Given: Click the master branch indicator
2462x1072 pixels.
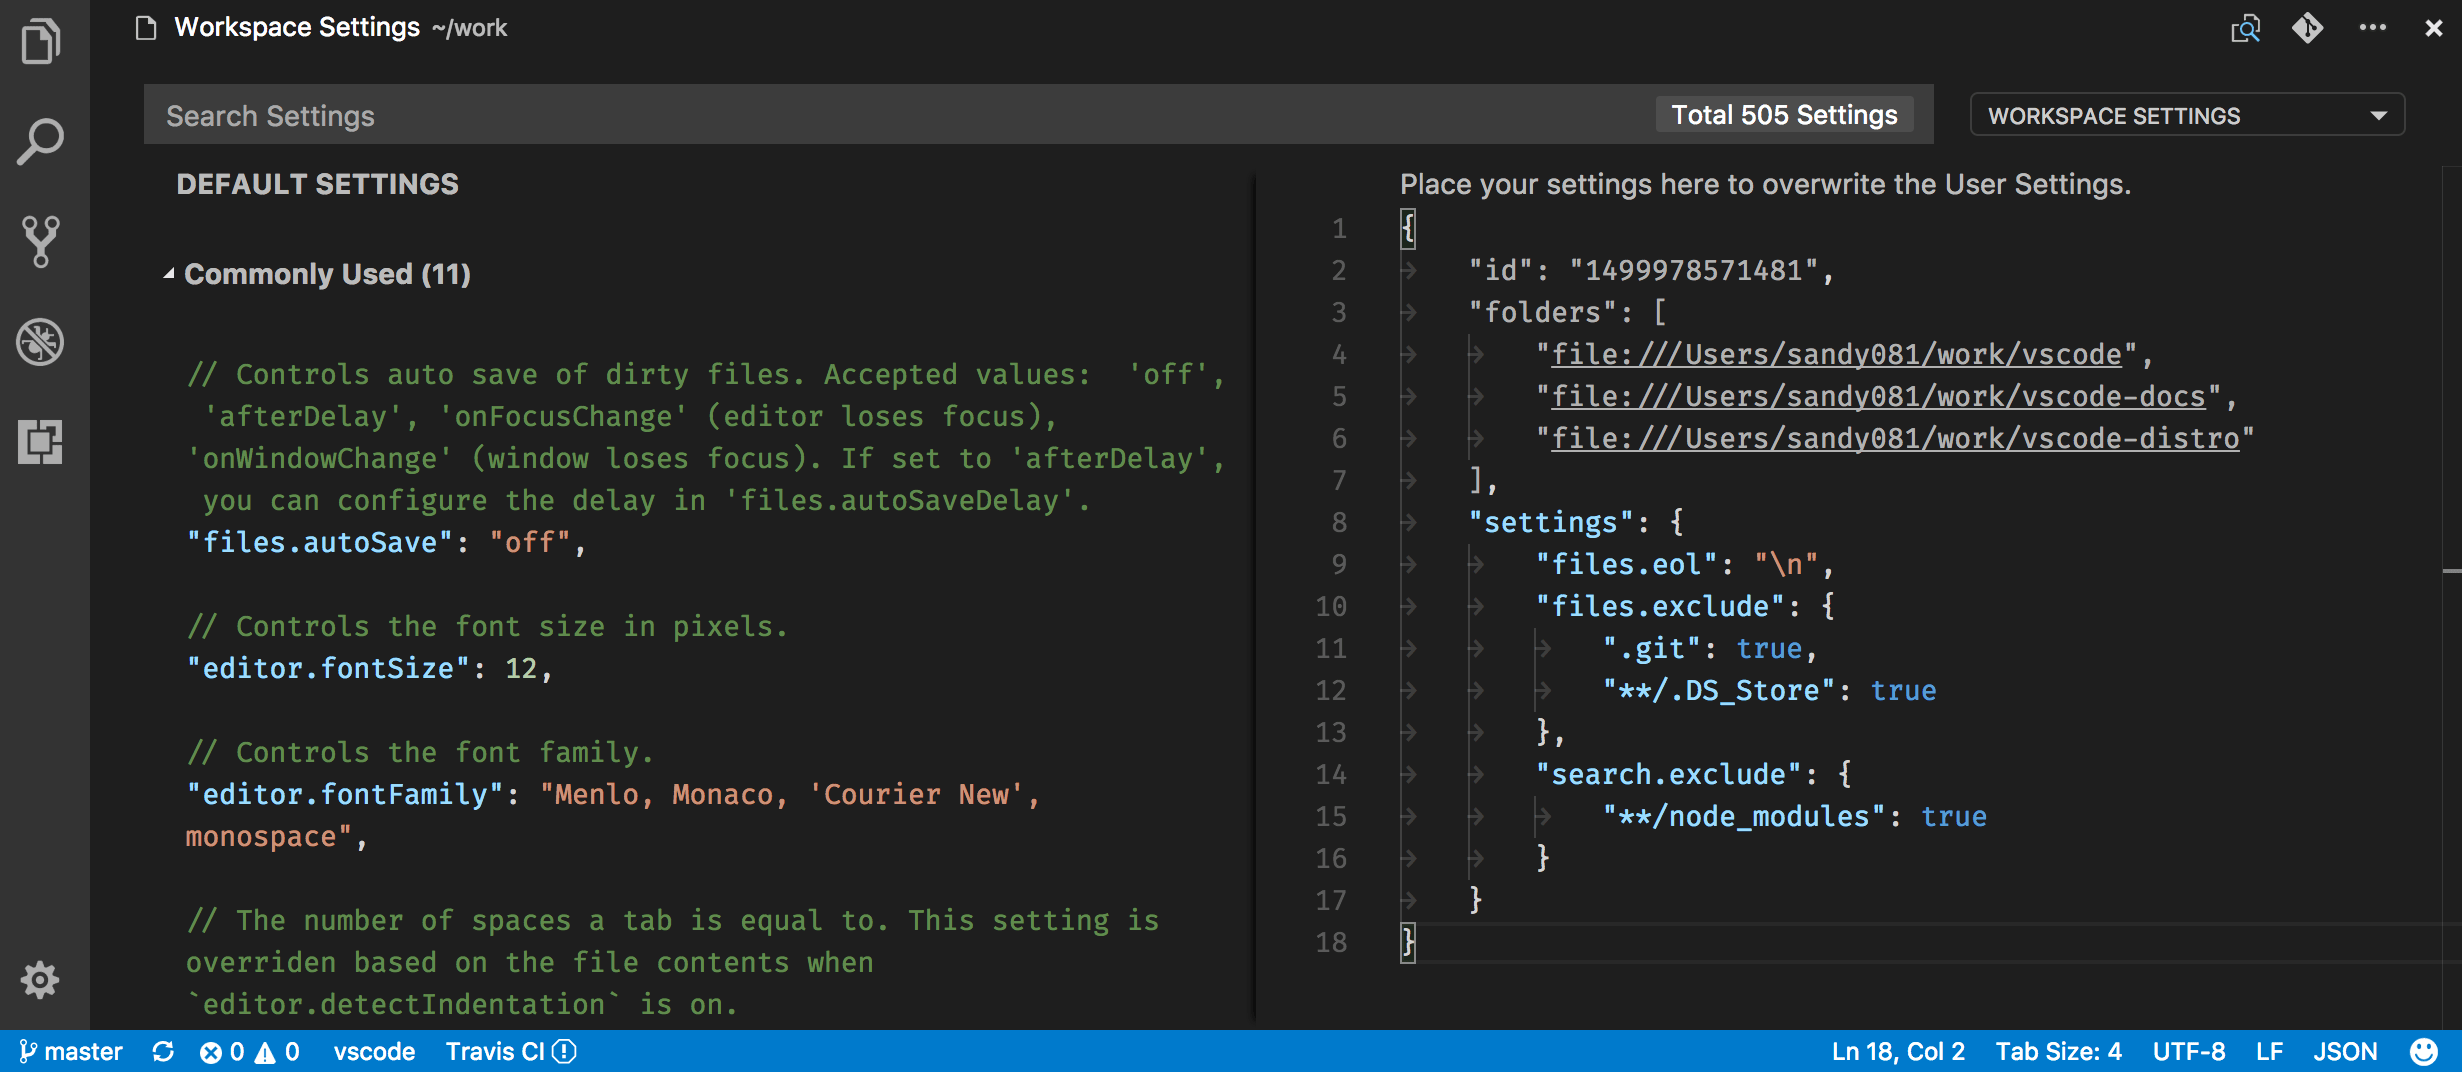Looking at the screenshot, I should 71,1052.
